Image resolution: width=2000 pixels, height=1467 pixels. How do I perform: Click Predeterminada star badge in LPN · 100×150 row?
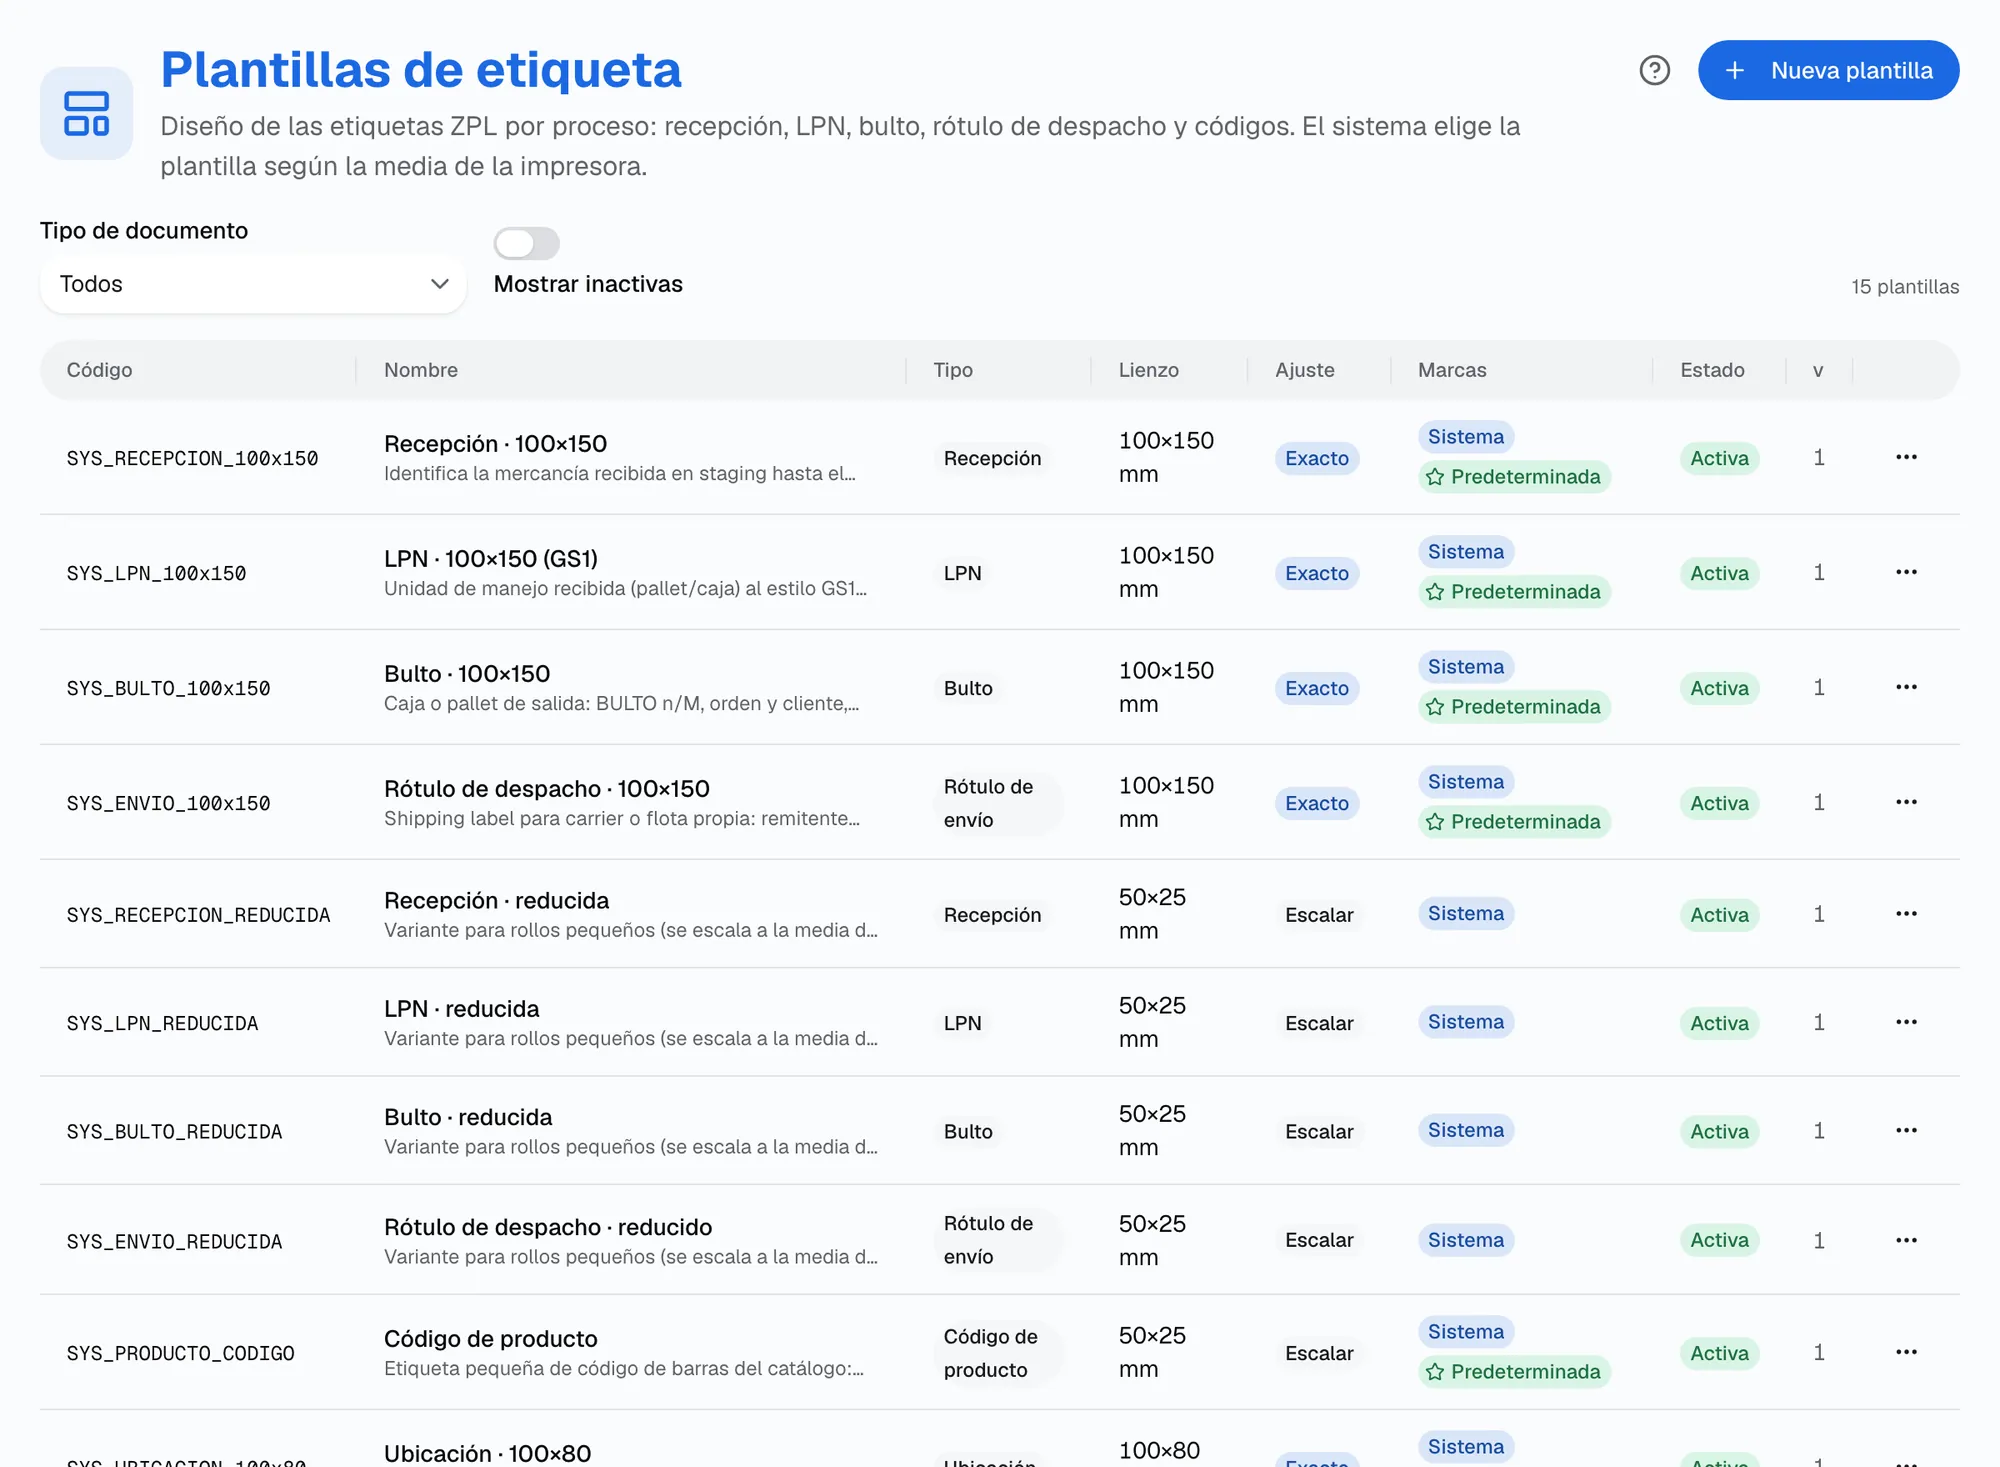coord(1514,592)
